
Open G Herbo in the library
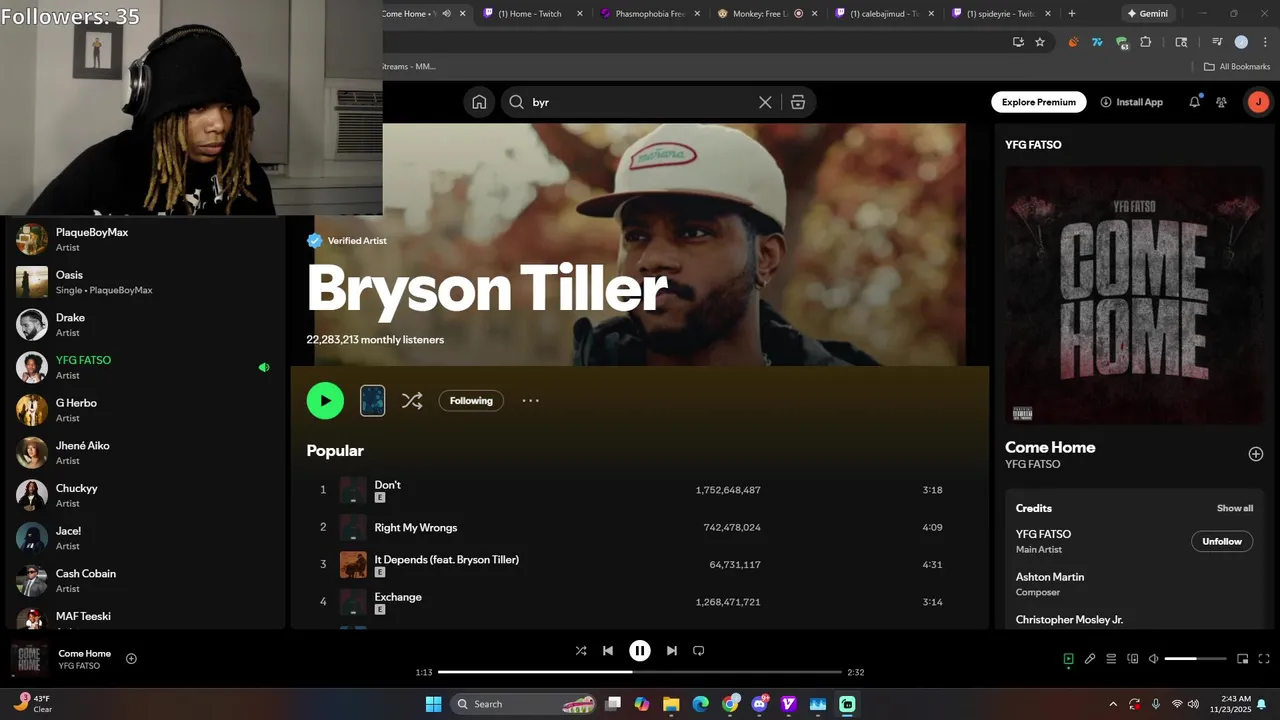pos(145,410)
